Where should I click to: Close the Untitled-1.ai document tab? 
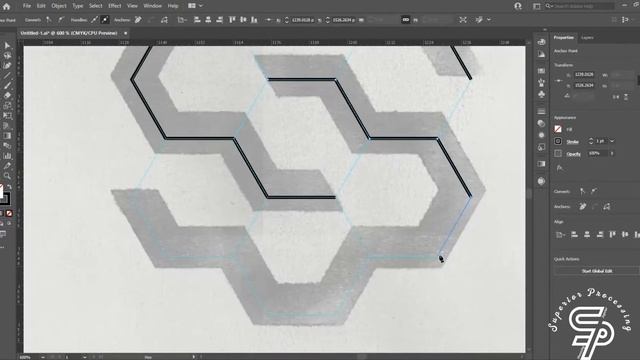(x=126, y=33)
